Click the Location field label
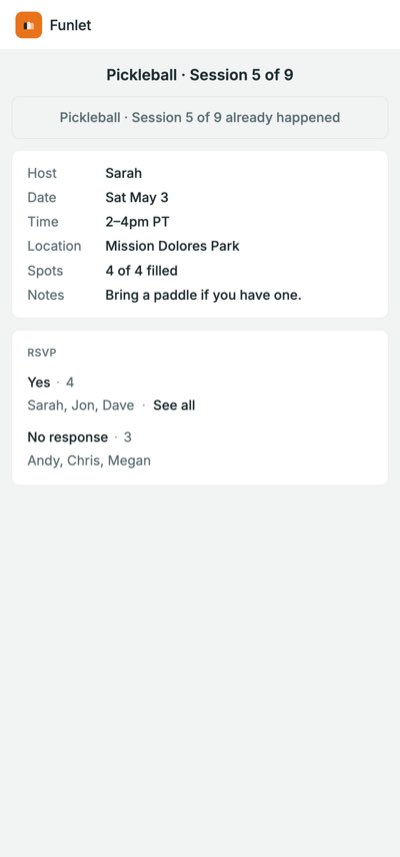Viewport: 400px width, 857px height. (54, 246)
